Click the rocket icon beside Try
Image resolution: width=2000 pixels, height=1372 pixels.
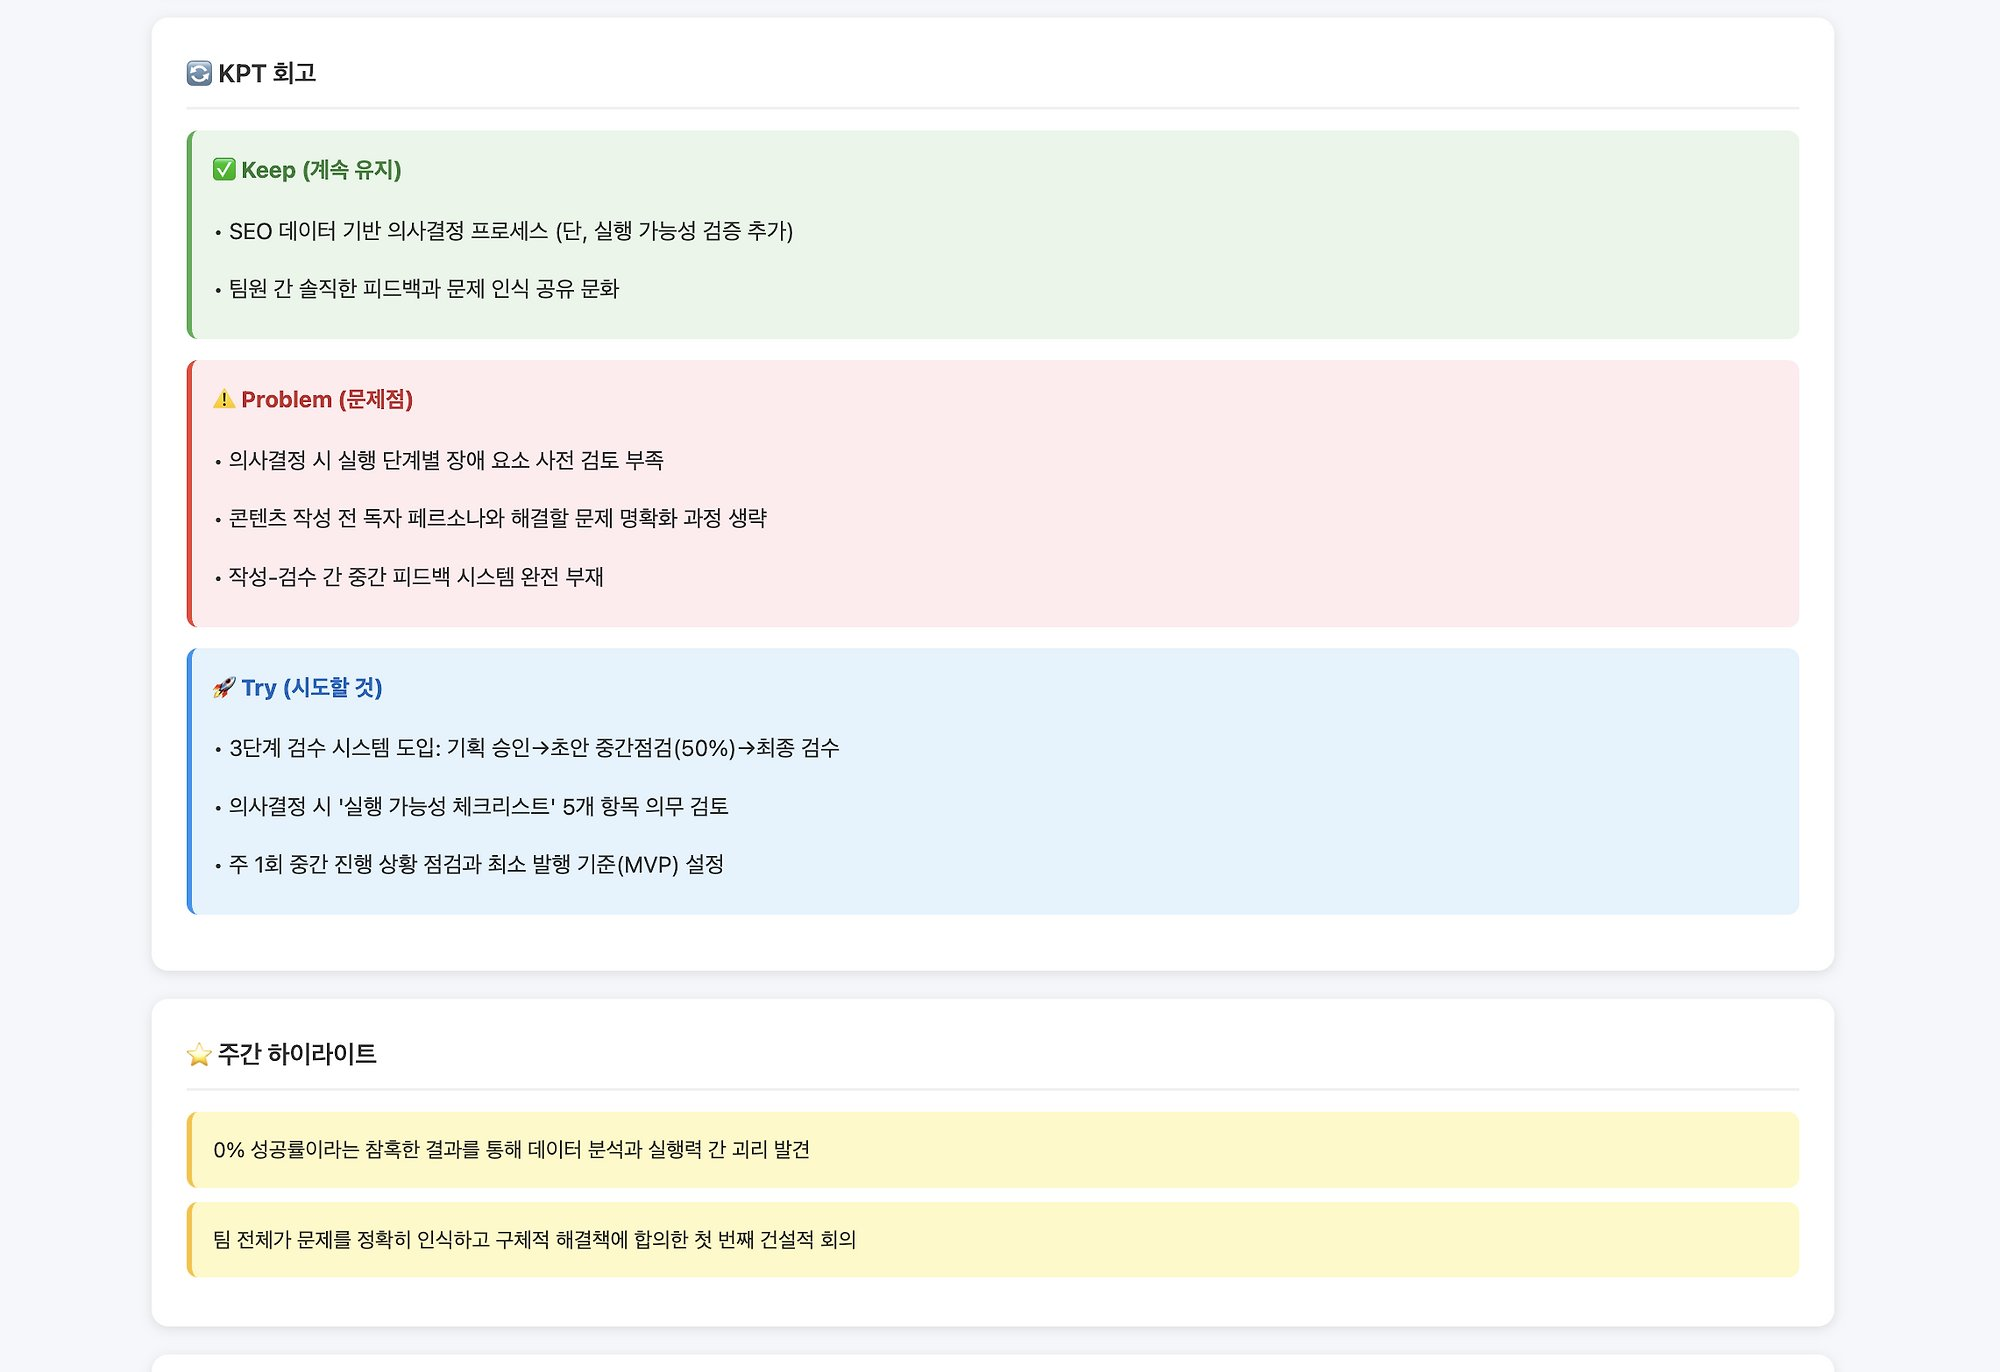(224, 687)
